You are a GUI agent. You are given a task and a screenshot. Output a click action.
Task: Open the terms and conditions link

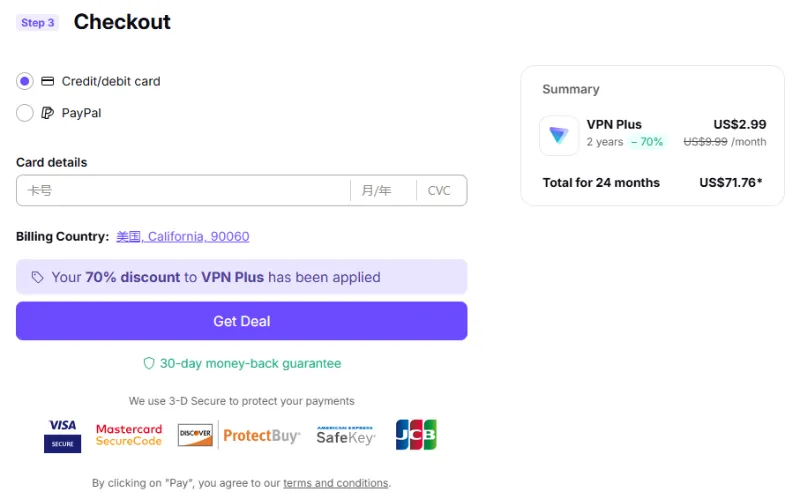[x=336, y=483]
